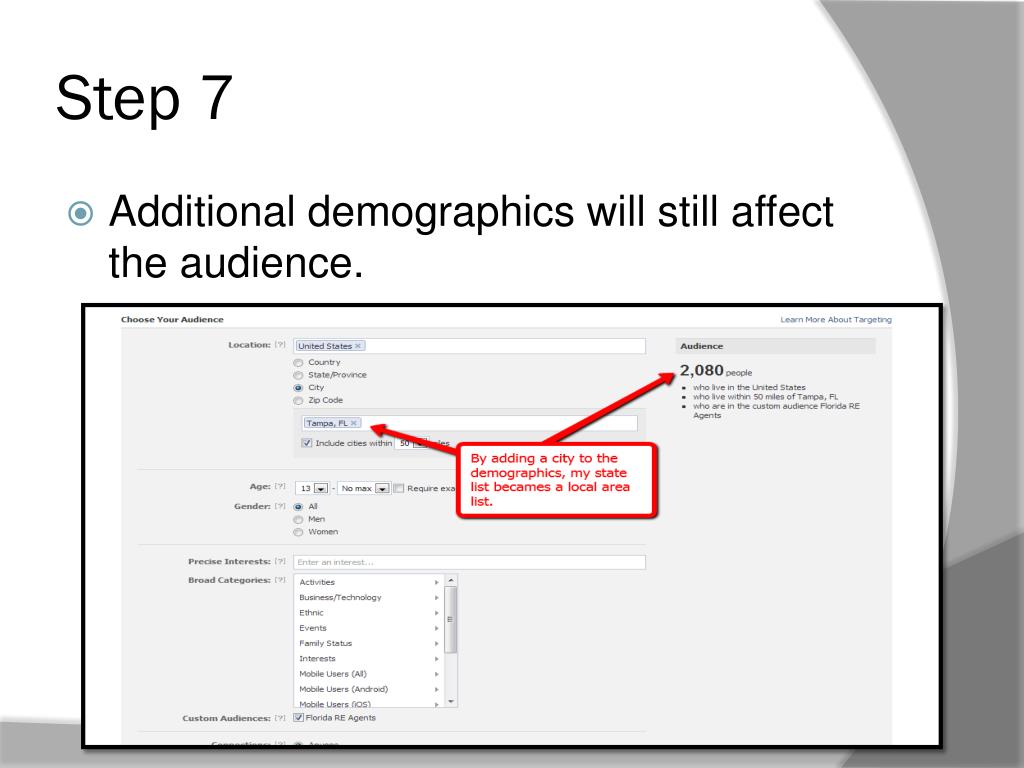The width and height of the screenshot is (1024, 768).
Task: Click the Broad Categories scrollbar thumb
Action: 451,619
